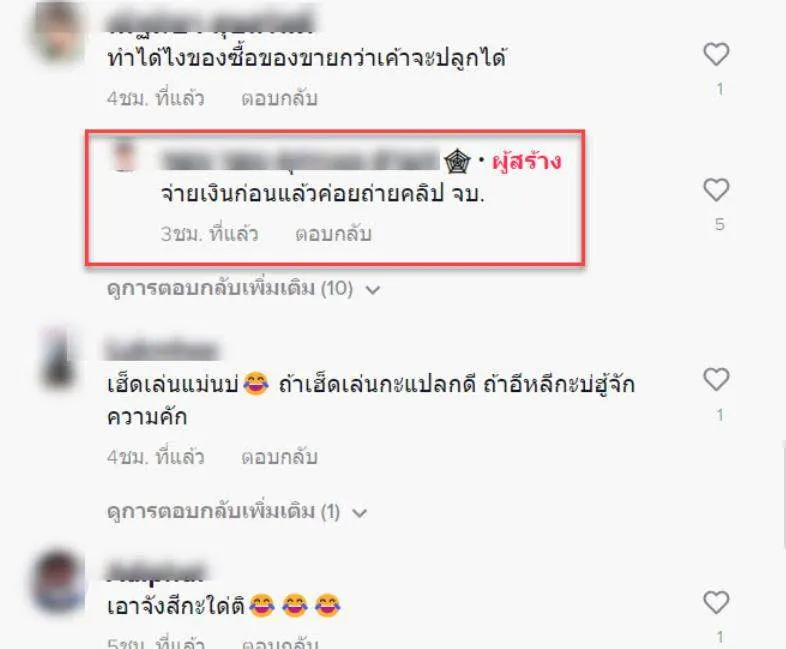Viewport: 786px width, 649px height.
Task: Reply to the 5-hour-old comment at bottom
Action: (279, 642)
